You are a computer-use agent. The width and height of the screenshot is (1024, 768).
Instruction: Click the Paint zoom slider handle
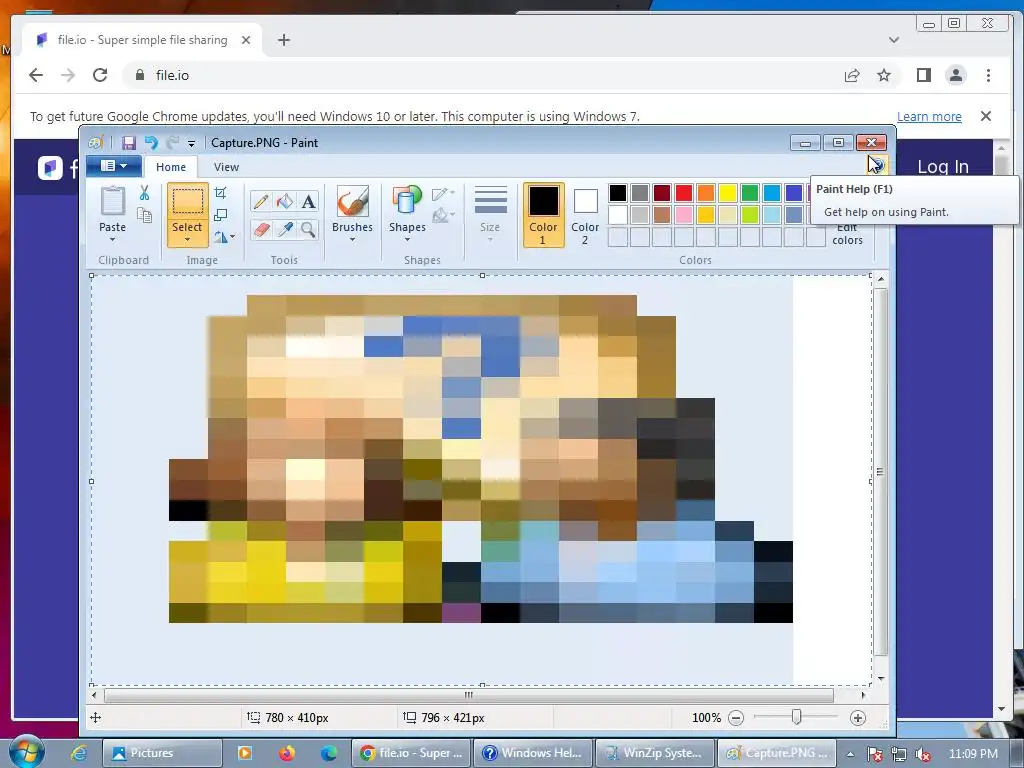[796, 718]
